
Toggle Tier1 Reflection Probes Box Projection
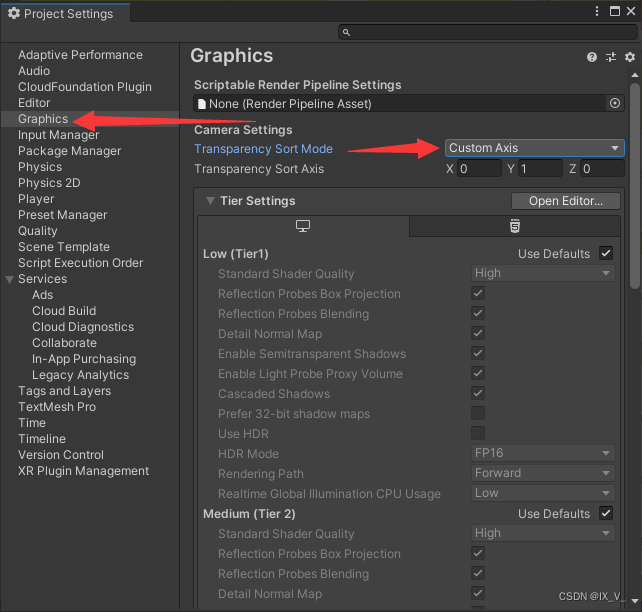tap(478, 293)
